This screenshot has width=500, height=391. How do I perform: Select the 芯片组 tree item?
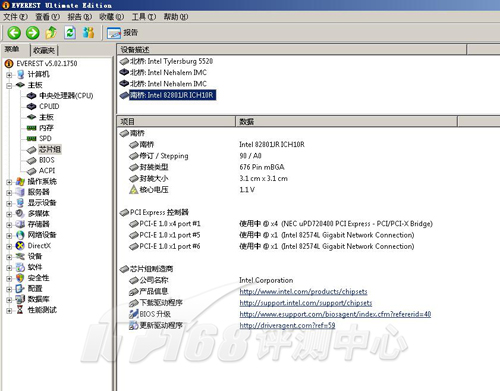coord(50,149)
